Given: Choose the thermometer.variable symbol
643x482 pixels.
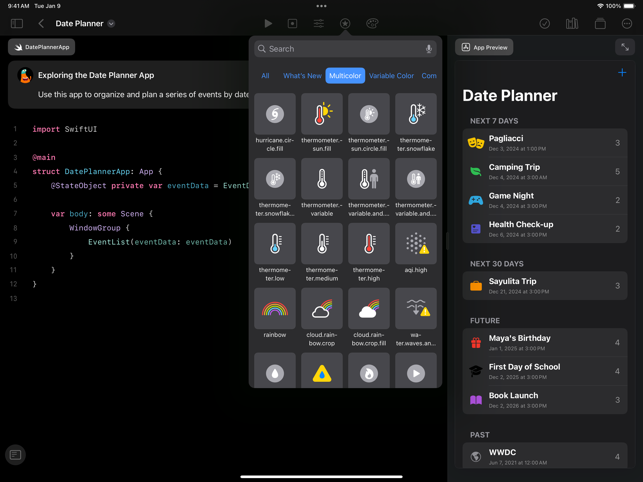Looking at the screenshot, I should 322,179.
